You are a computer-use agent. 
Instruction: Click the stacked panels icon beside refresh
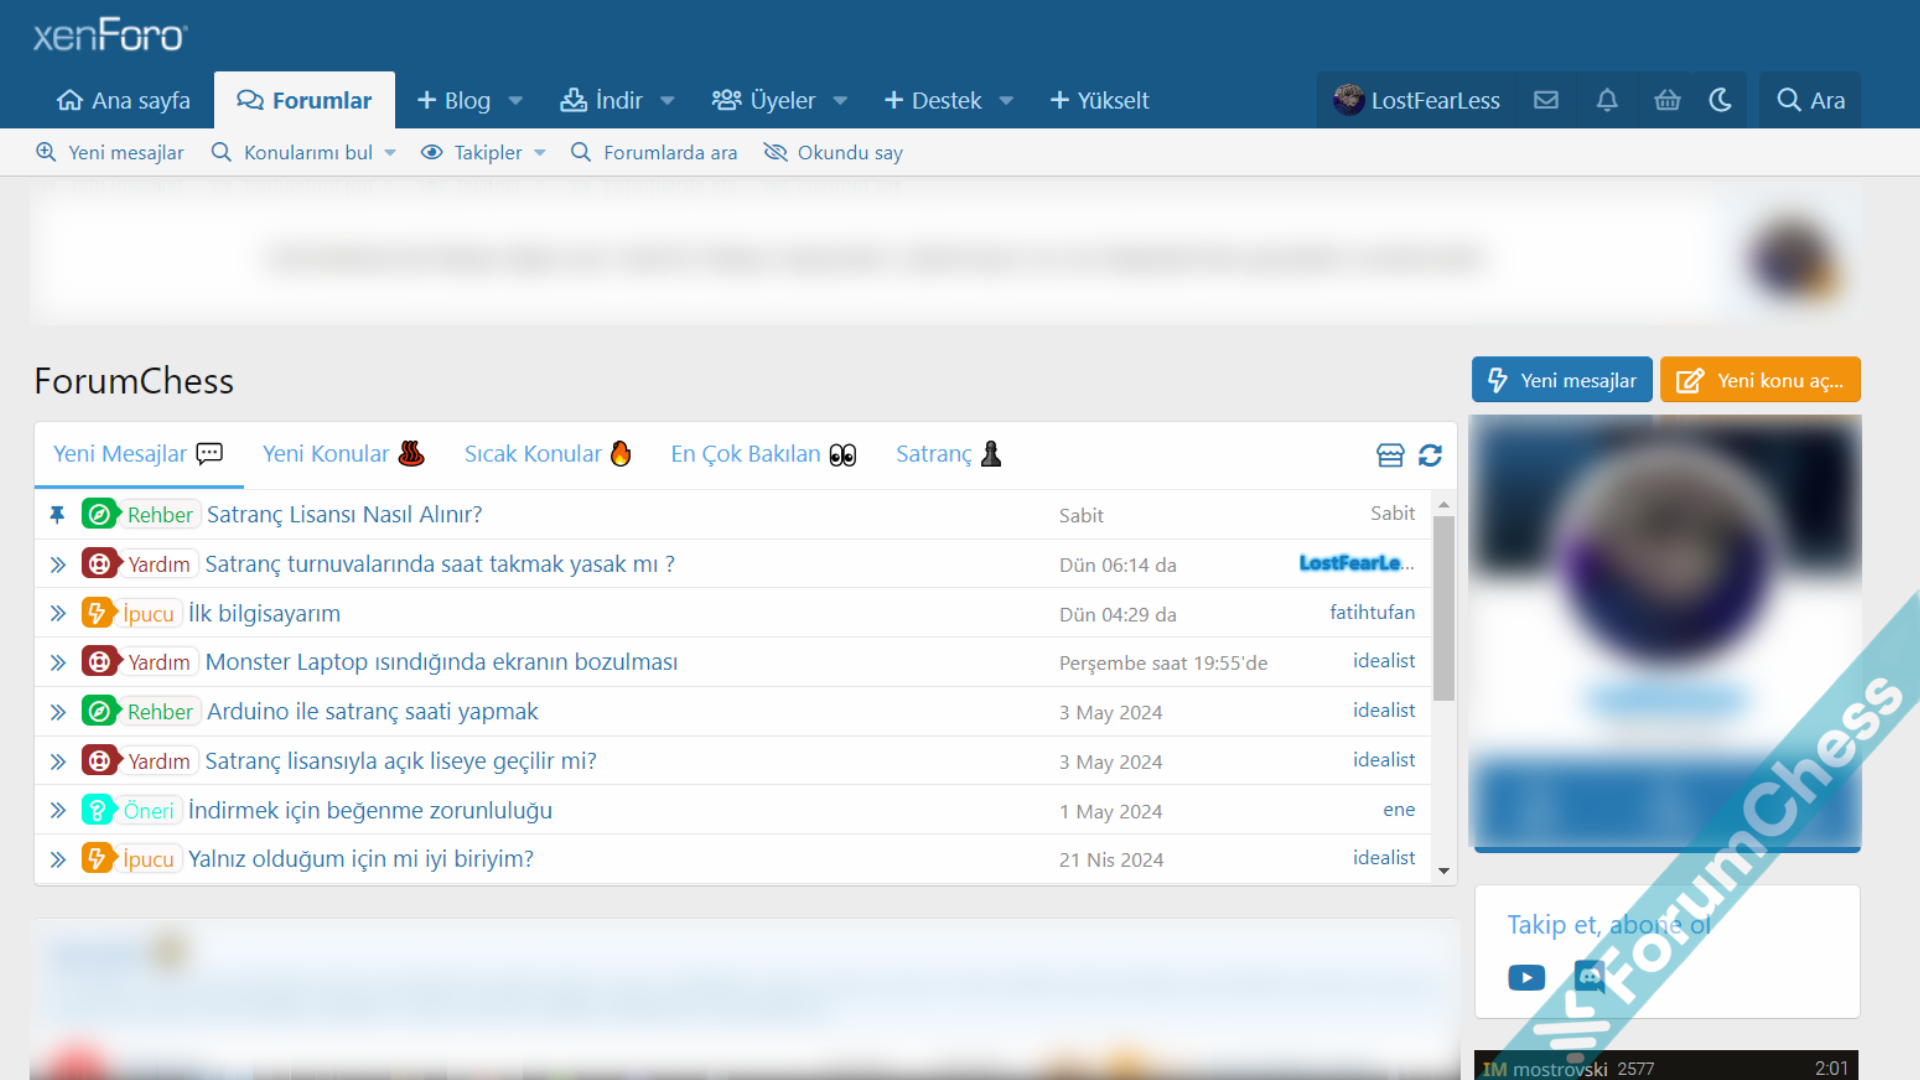coord(1390,456)
